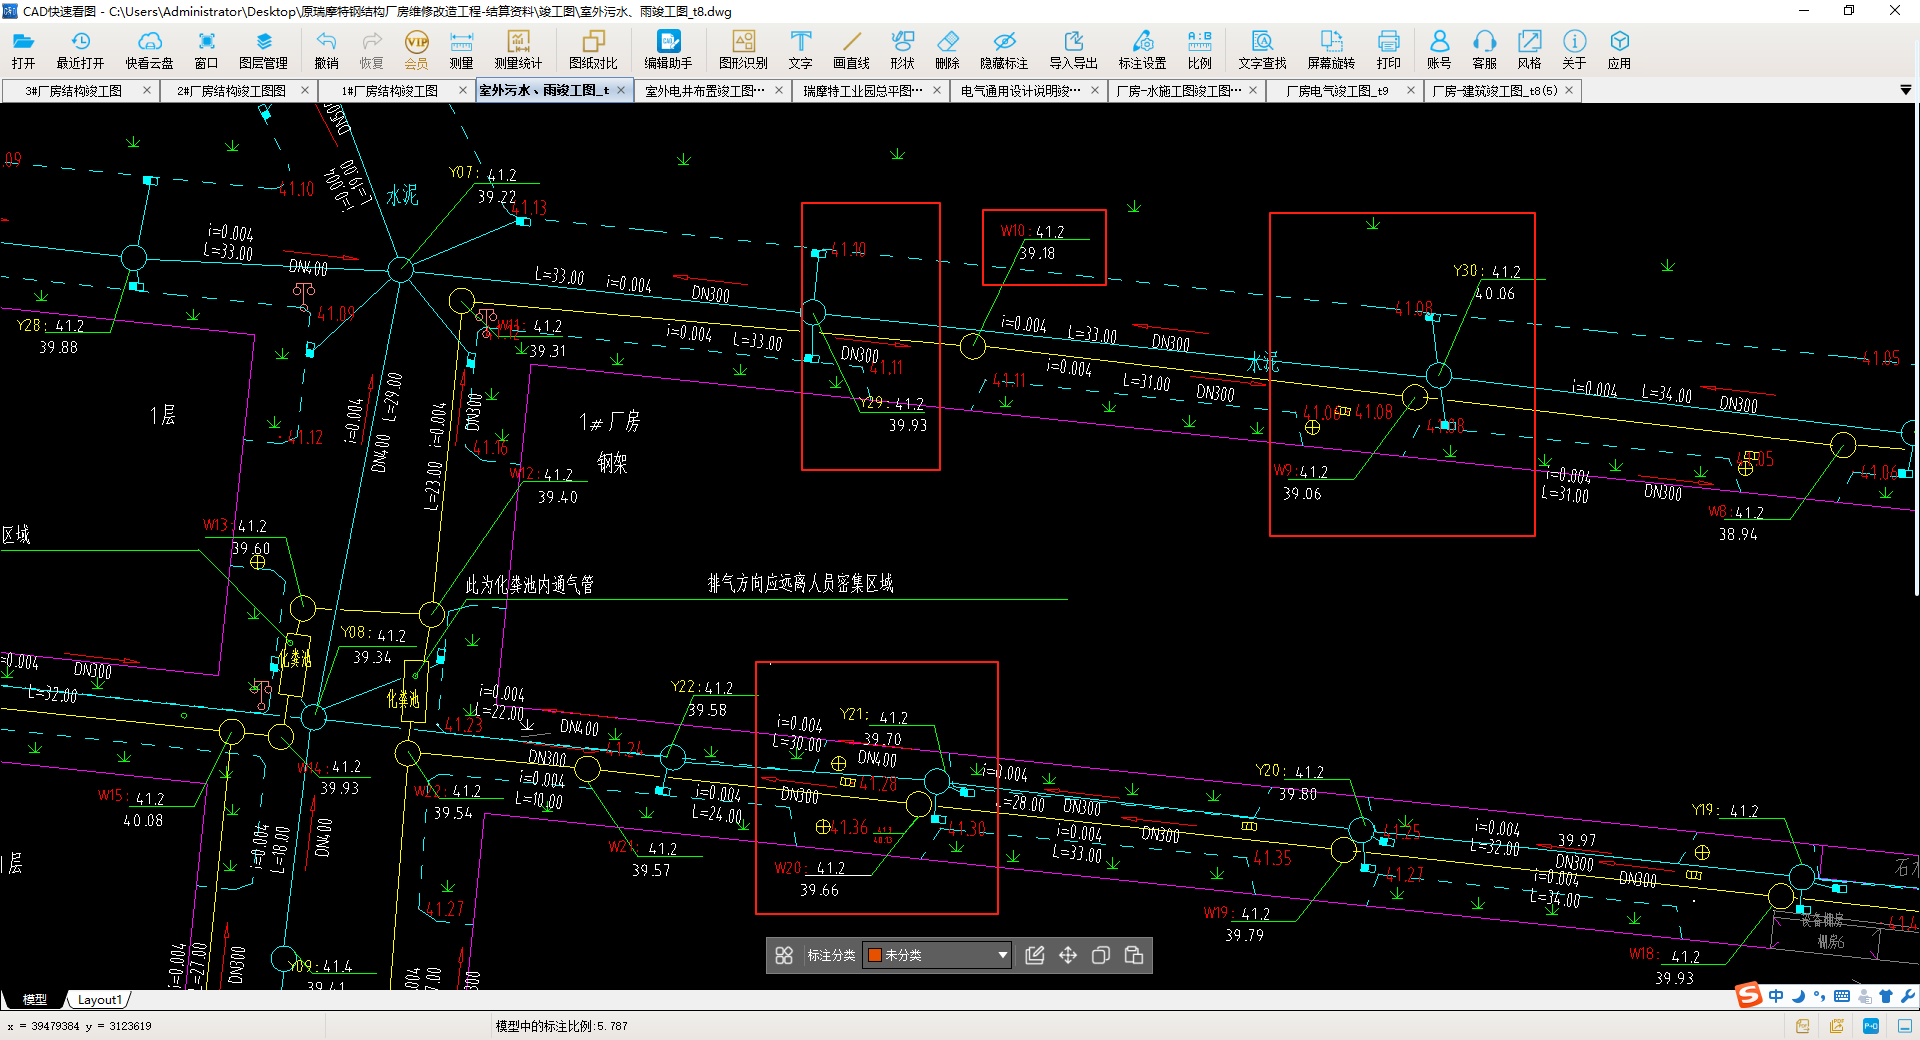Viewport: 1920px width, 1040px height.
Task: Open 编辑助手 edit assistant
Action: coord(668,48)
